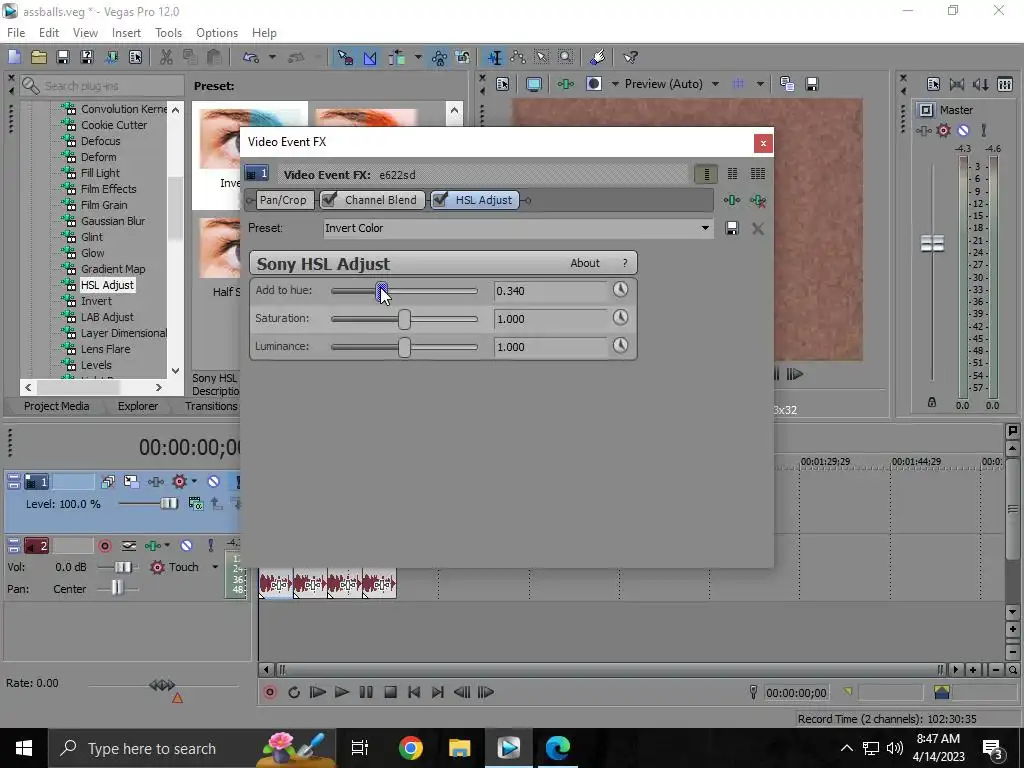Open the Preview (Auto) quality dropdown

[715, 84]
